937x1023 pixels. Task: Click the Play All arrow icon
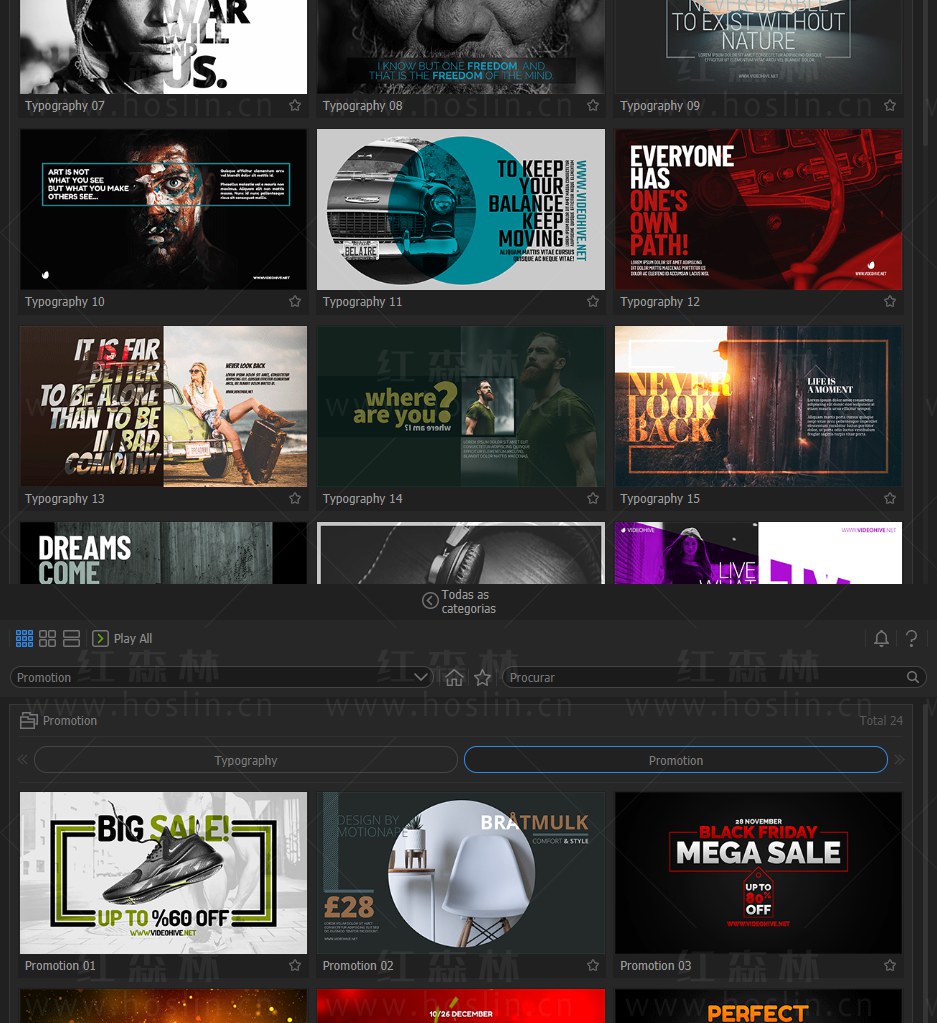click(x=100, y=638)
